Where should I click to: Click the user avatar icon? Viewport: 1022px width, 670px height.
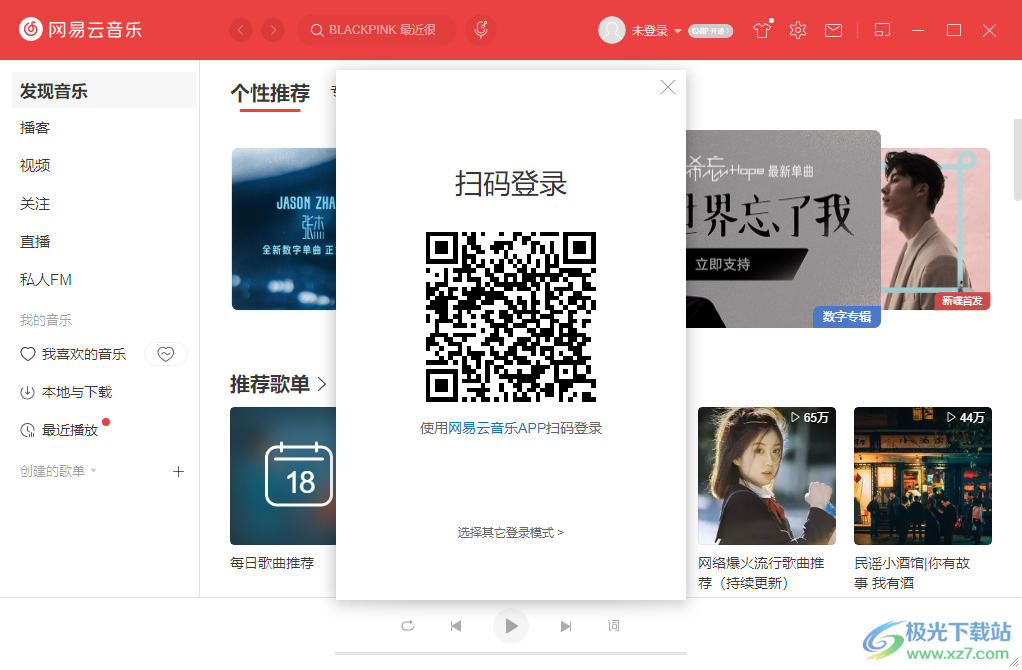coord(611,30)
